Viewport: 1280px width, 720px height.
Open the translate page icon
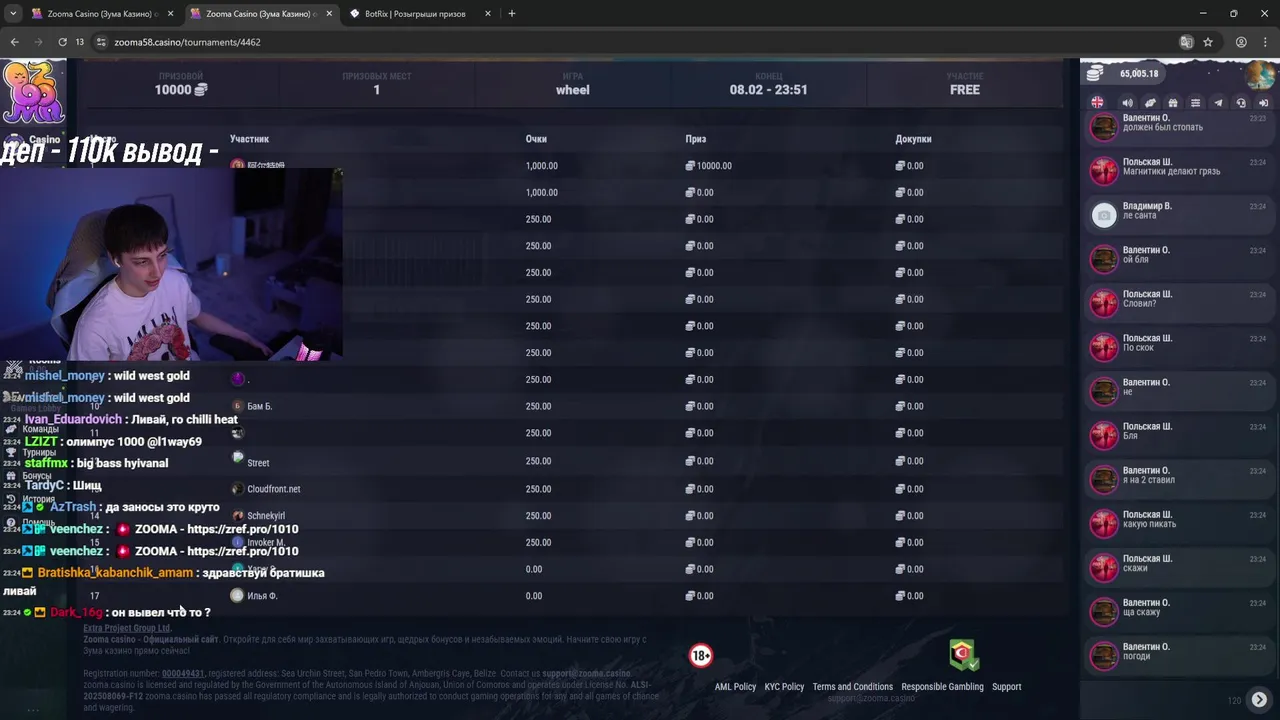1186,42
